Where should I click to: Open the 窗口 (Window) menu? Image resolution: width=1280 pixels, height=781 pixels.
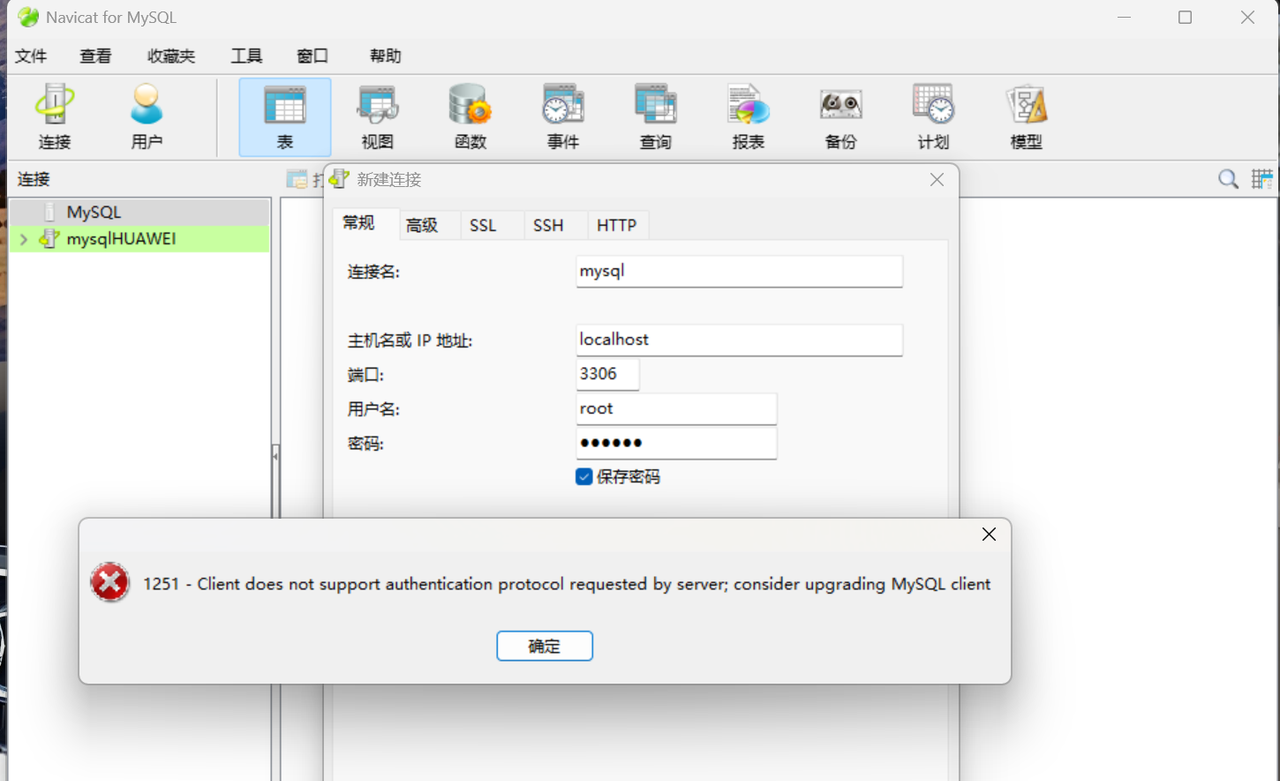pos(313,56)
